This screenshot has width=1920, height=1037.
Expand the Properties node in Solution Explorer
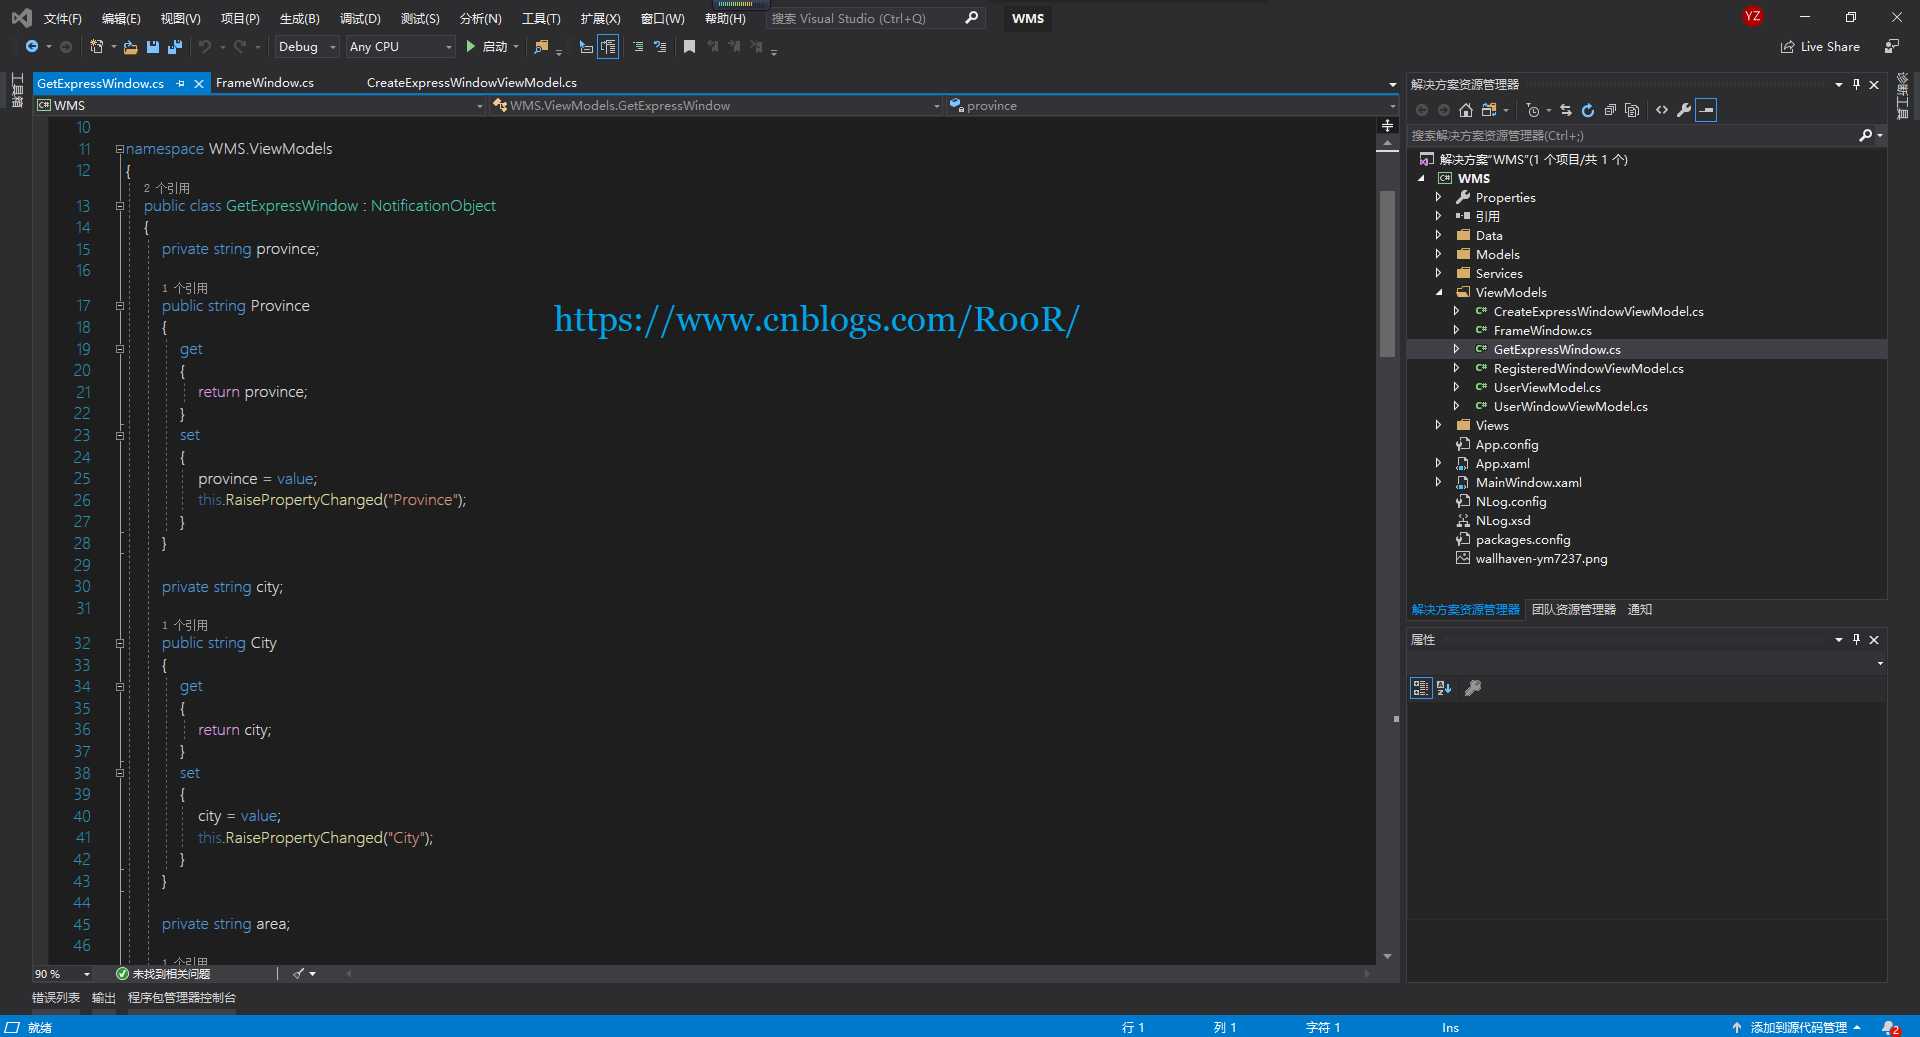click(1439, 197)
